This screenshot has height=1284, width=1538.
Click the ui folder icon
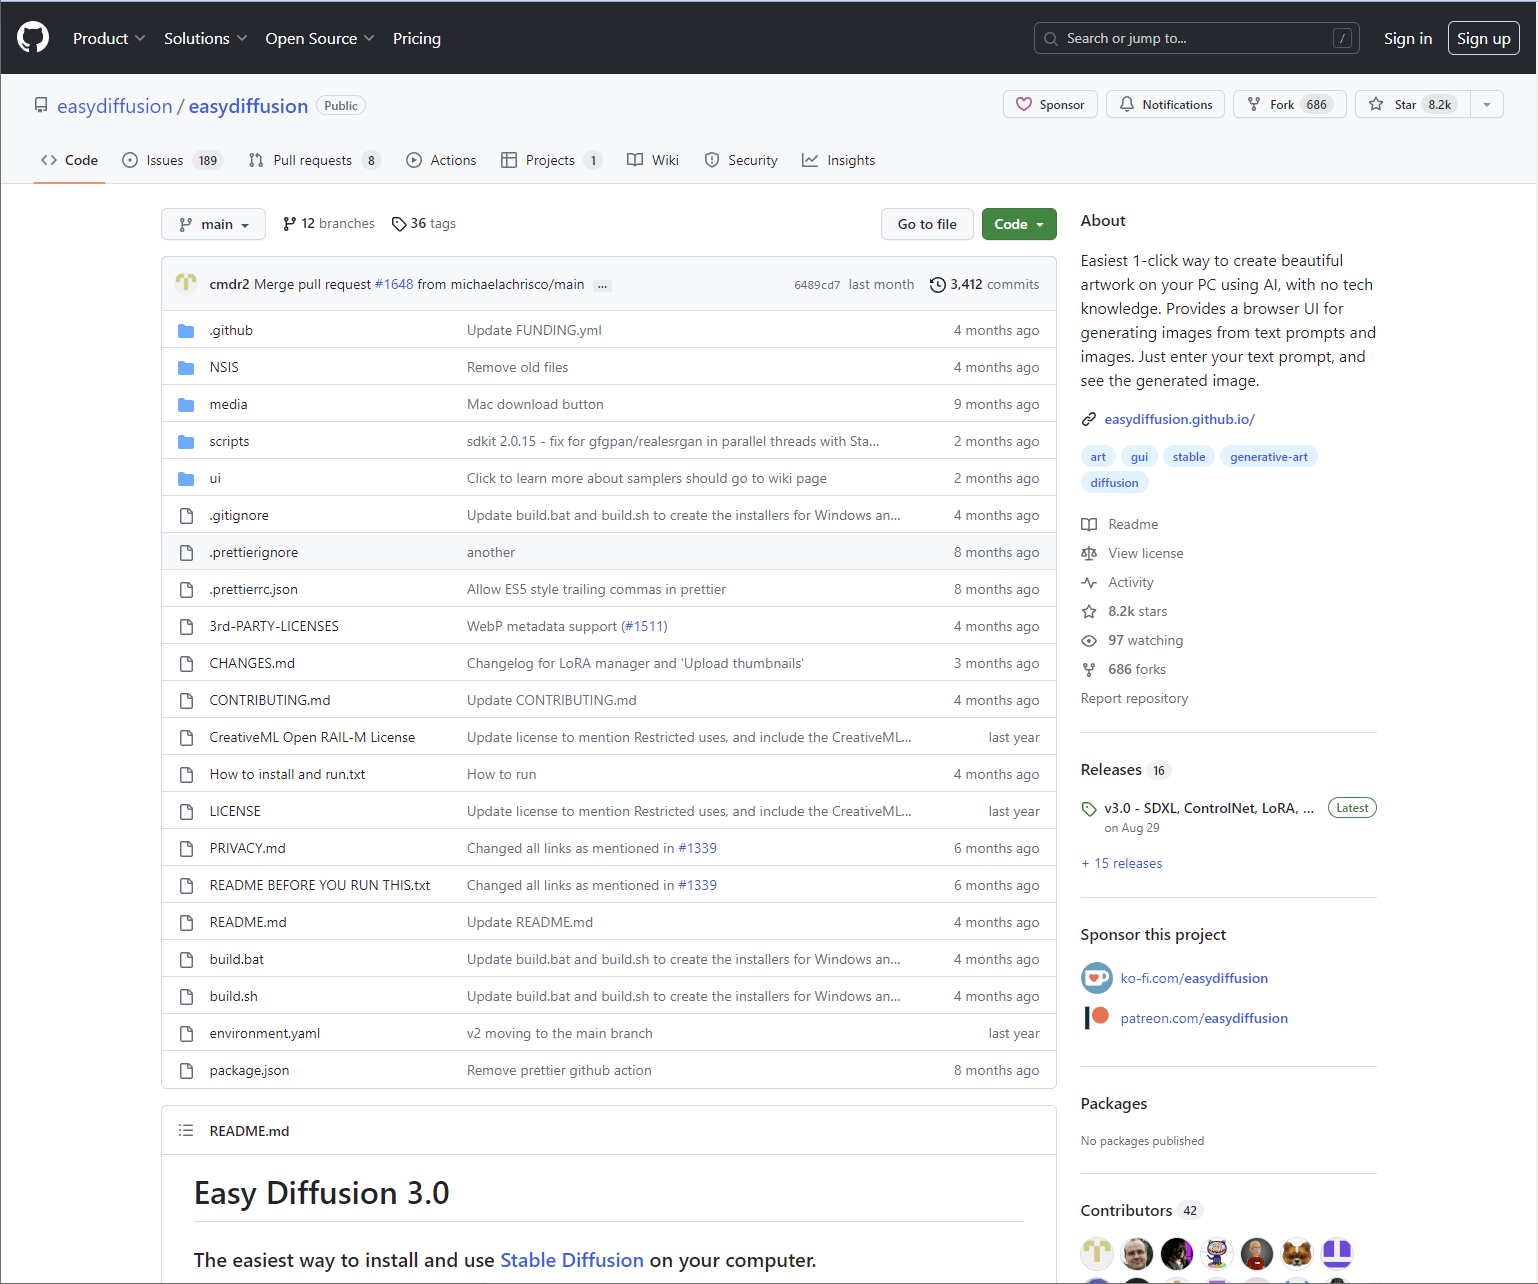(x=186, y=478)
